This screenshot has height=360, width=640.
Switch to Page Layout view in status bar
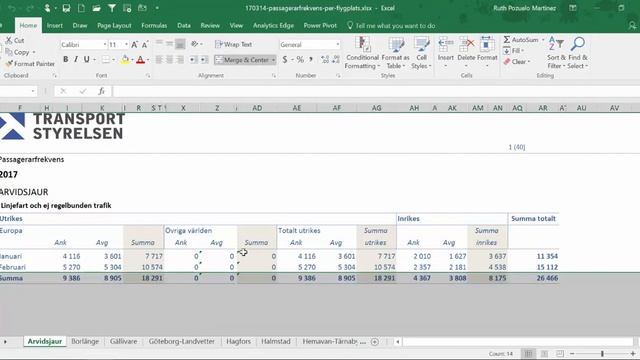tap(544, 353)
